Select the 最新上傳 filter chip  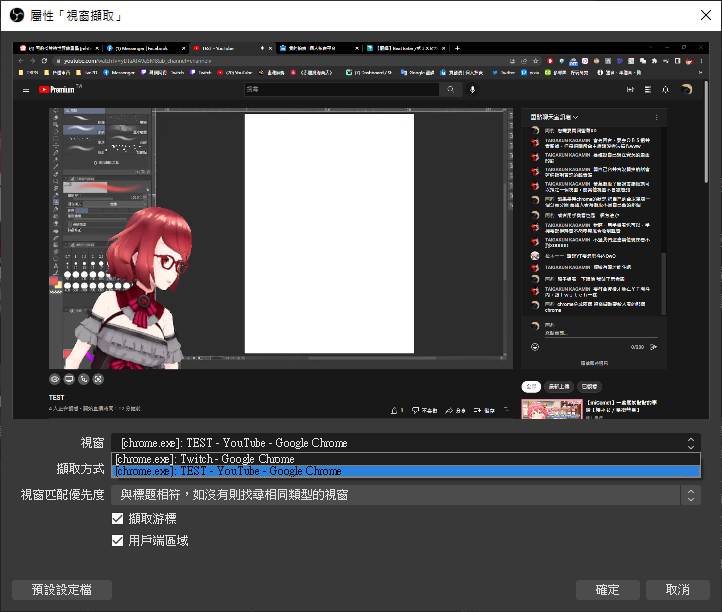point(559,387)
